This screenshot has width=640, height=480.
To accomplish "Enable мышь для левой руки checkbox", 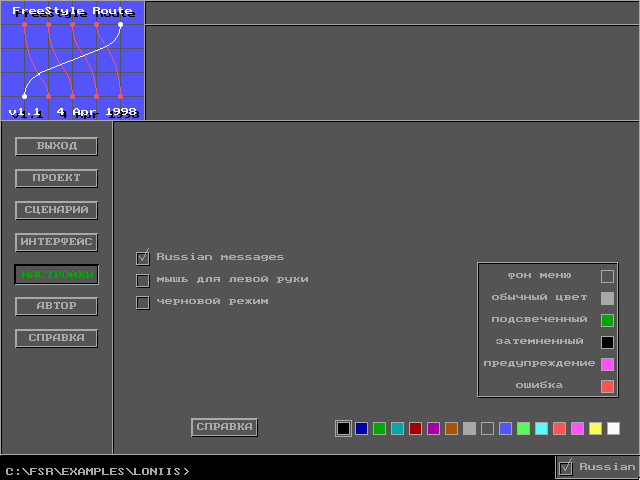I will pos(142,280).
